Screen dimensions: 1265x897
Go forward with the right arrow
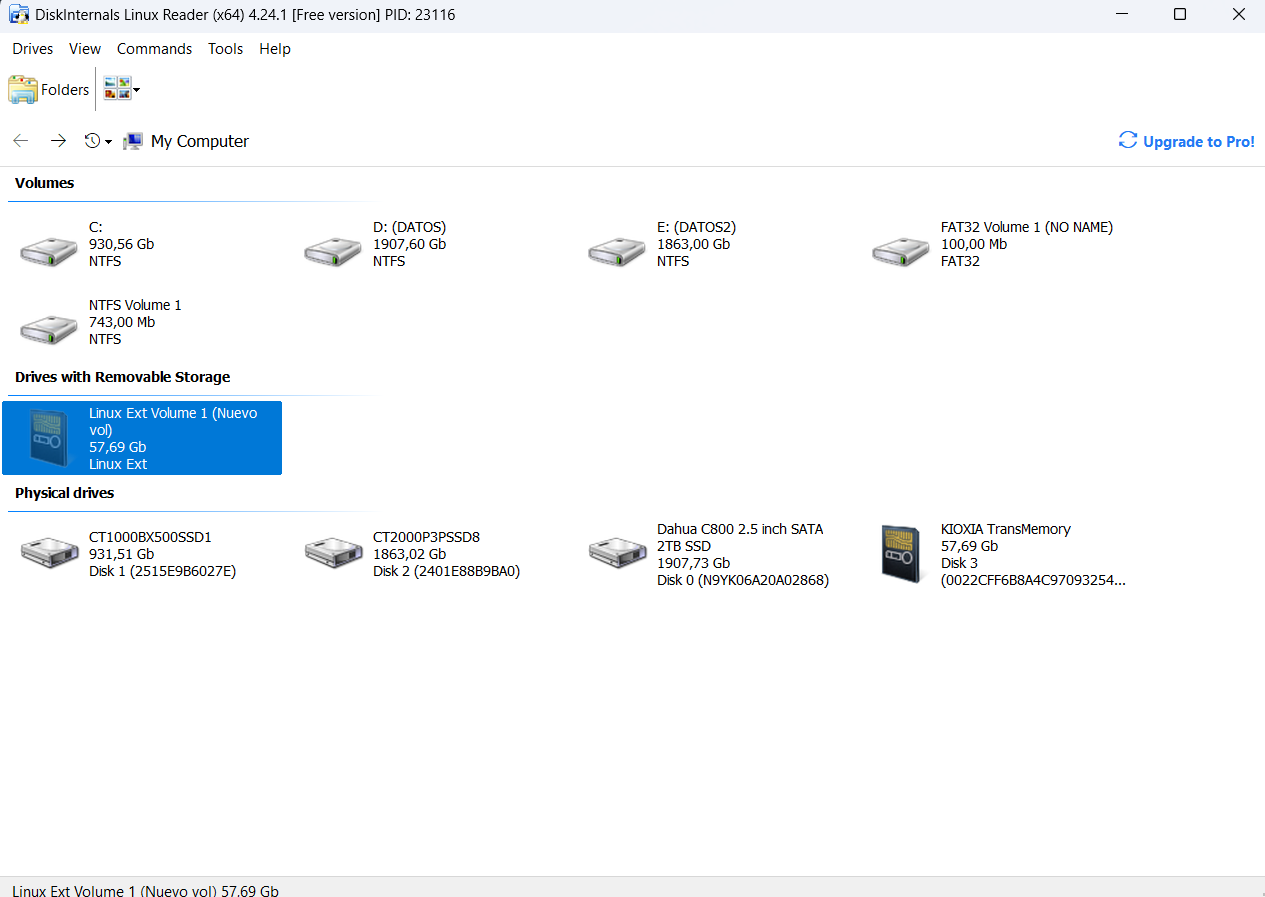pos(58,141)
